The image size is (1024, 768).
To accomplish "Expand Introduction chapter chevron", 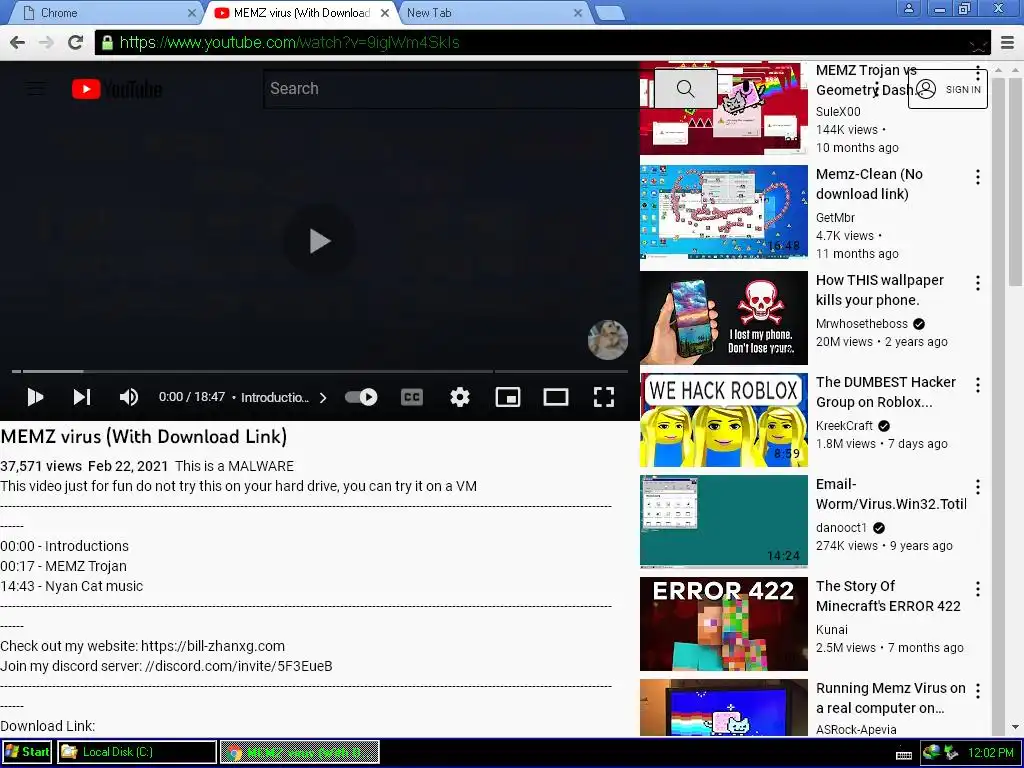I will (x=323, y=398).
